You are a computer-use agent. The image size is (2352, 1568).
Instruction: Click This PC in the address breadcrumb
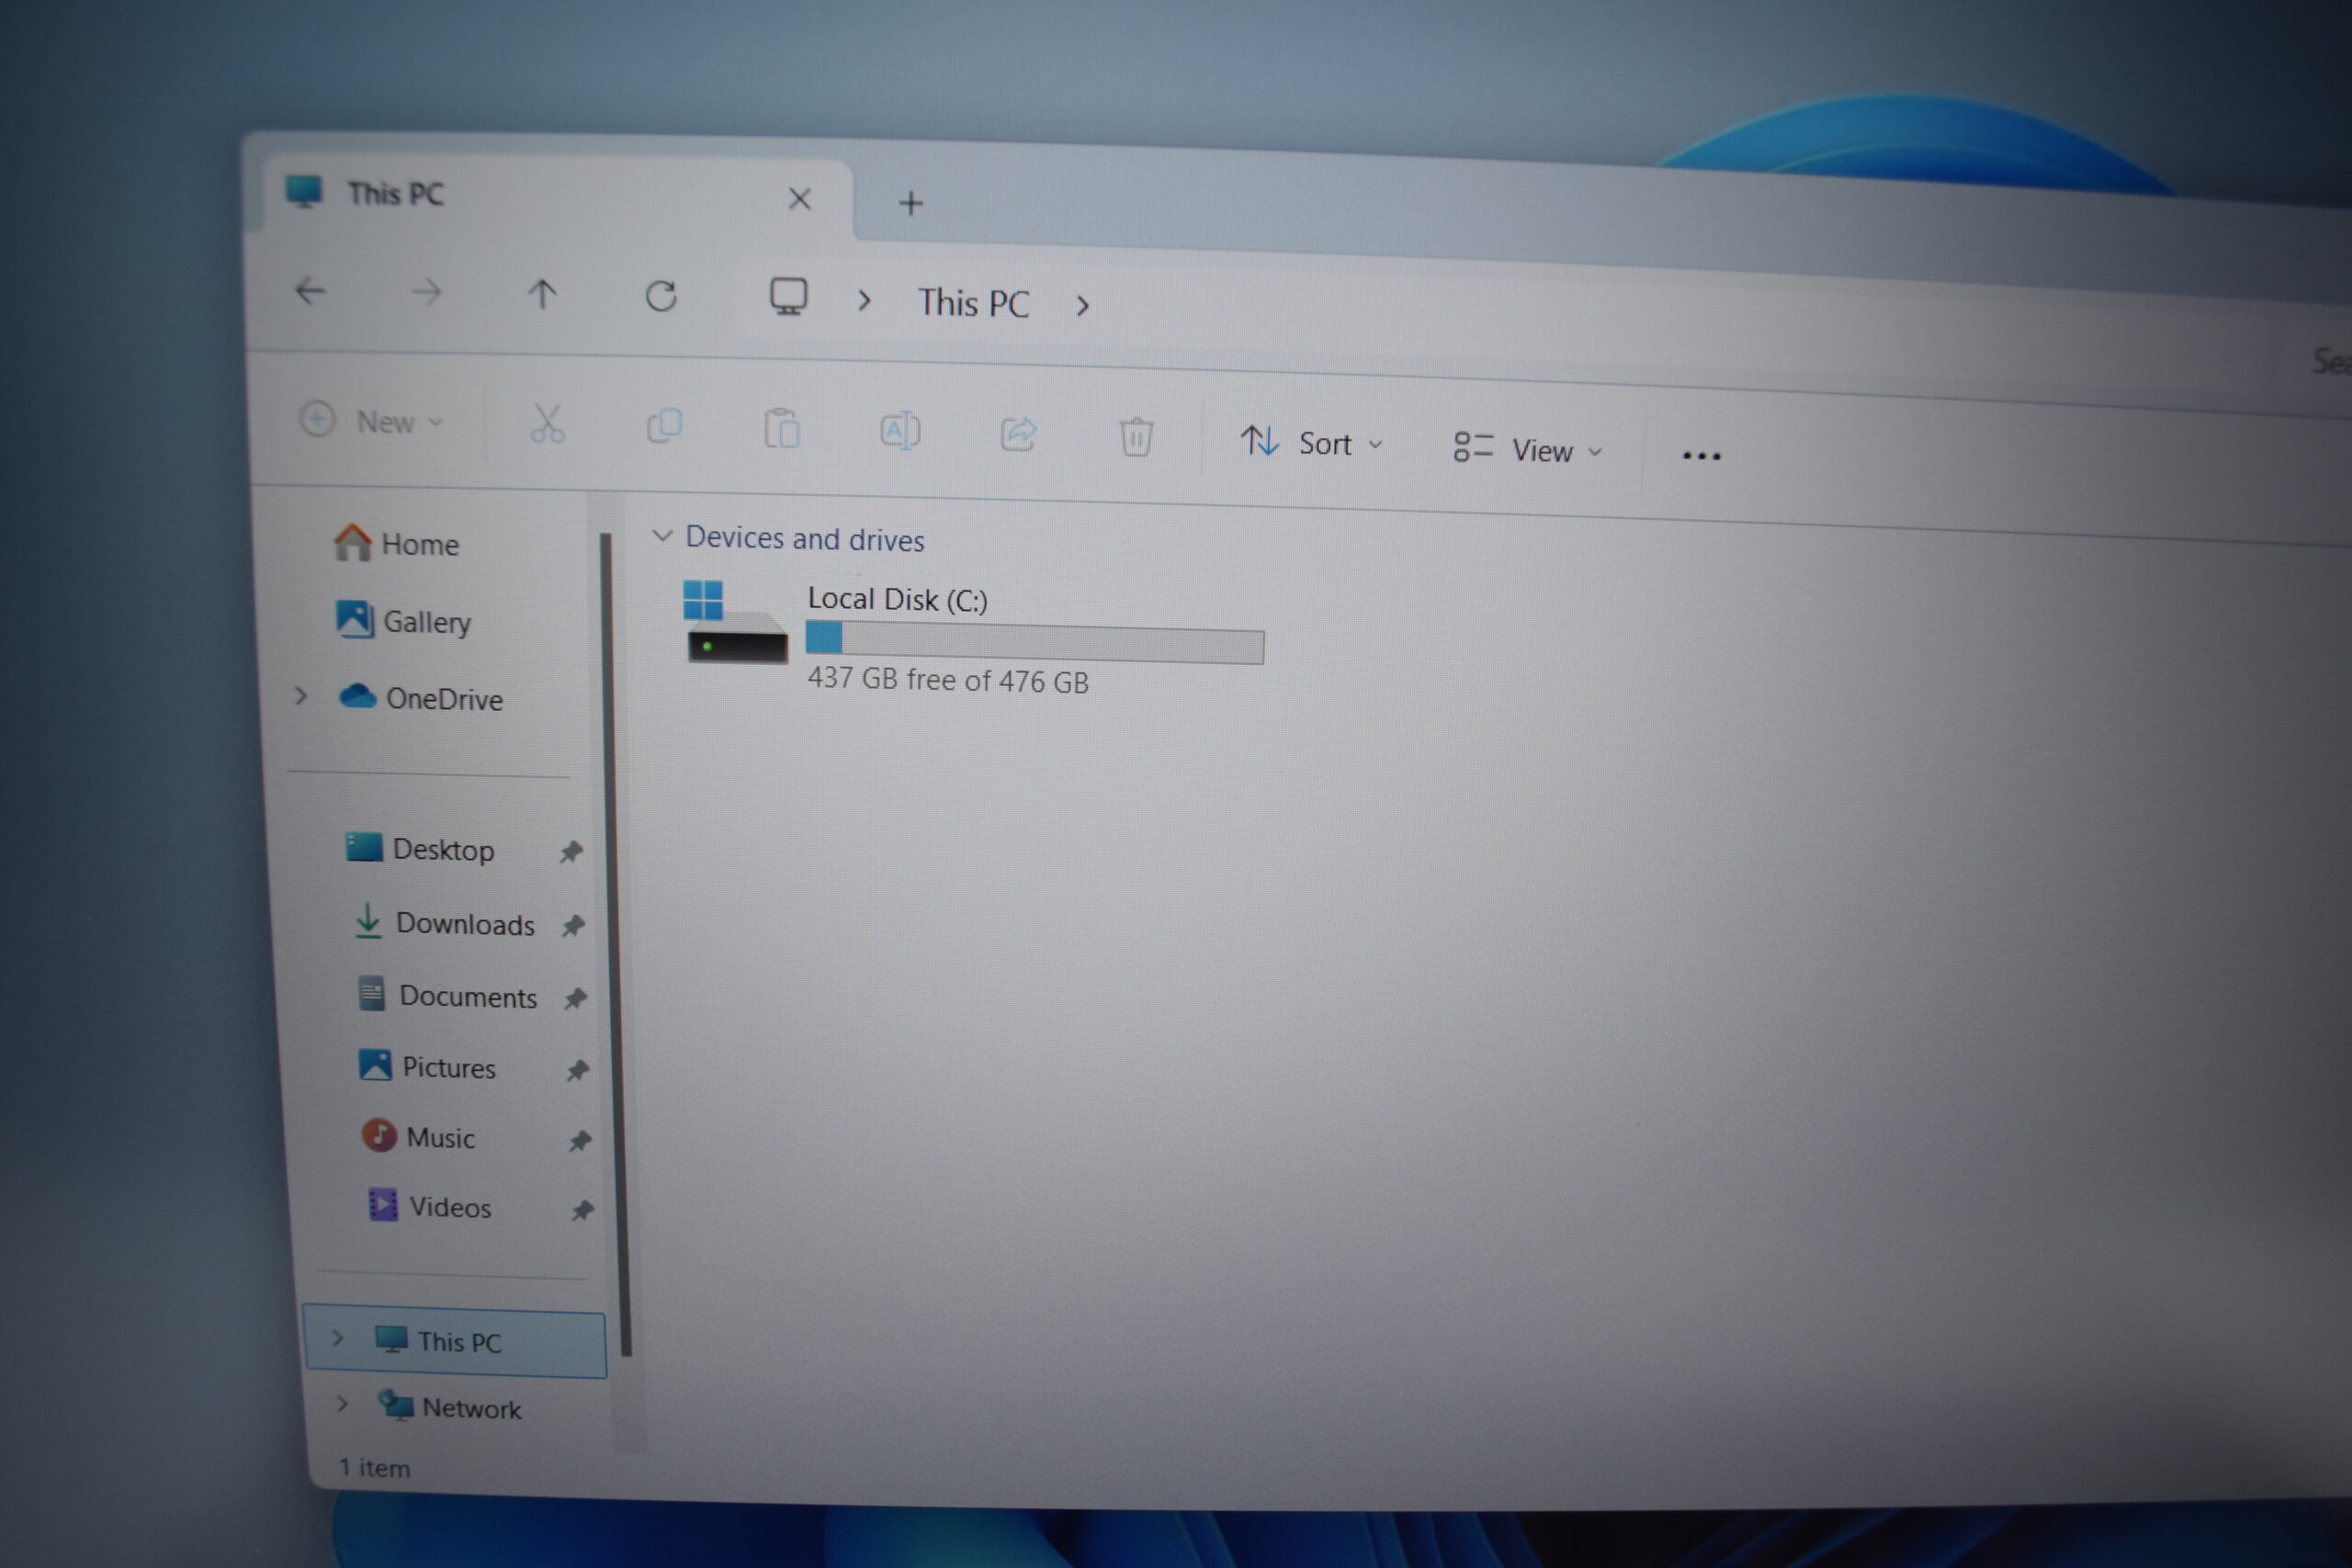[974, 303]
